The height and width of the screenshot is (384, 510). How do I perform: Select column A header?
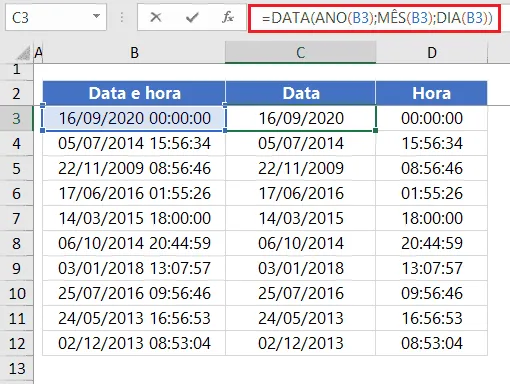(x=38, y=53)
